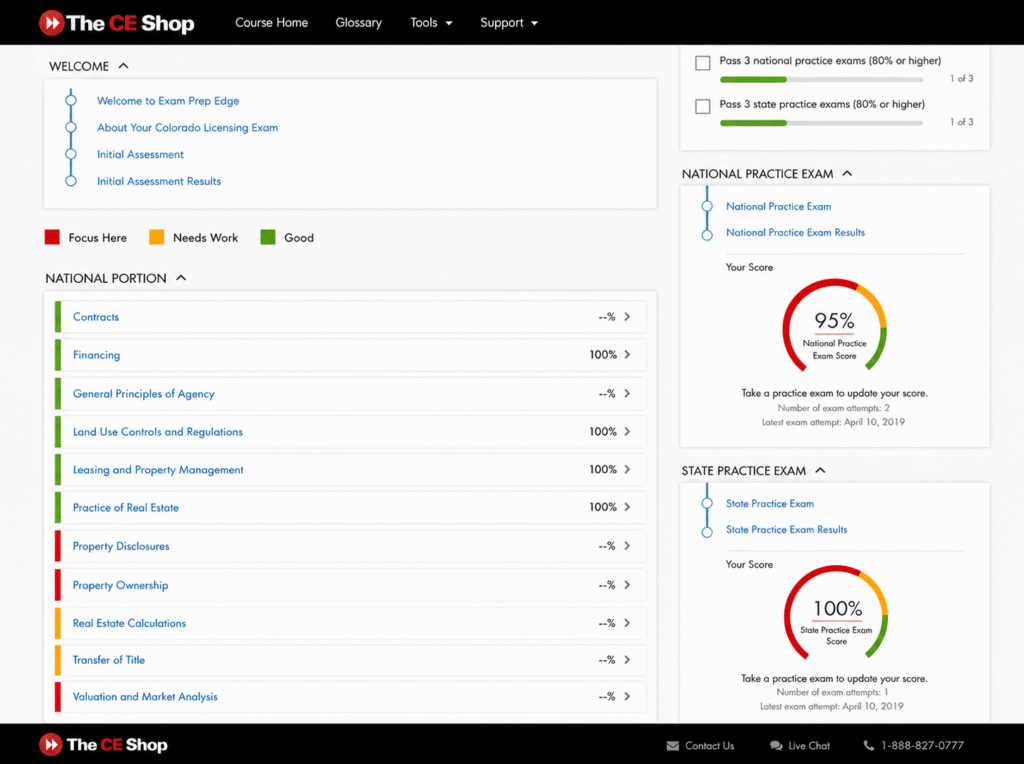Open the Property Ownership topic

click(120, 585)
